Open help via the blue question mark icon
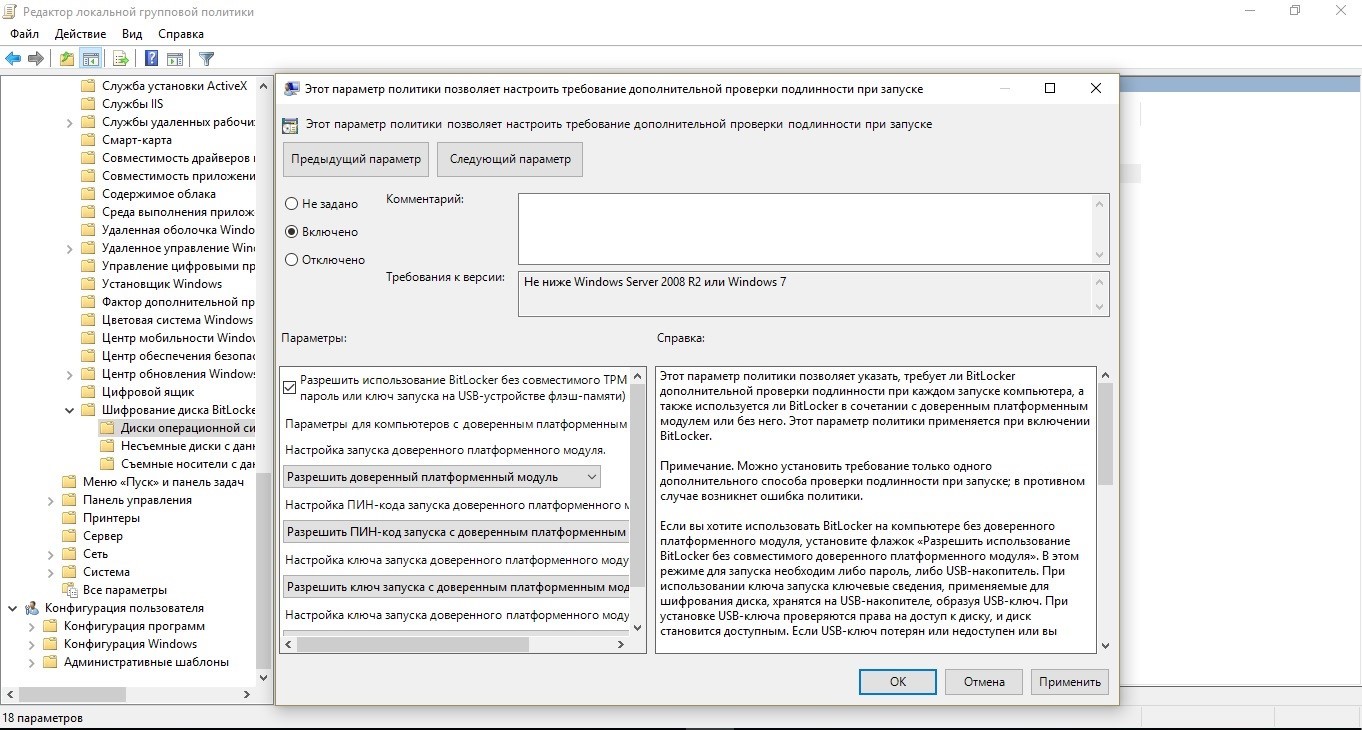The image size is (1362, 730). (152, 58)
